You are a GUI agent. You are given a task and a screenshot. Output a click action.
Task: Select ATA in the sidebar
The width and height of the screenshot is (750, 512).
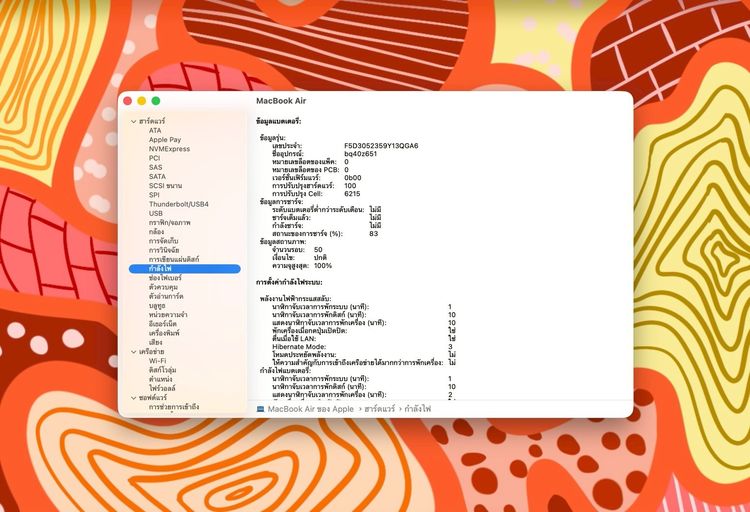155,131
